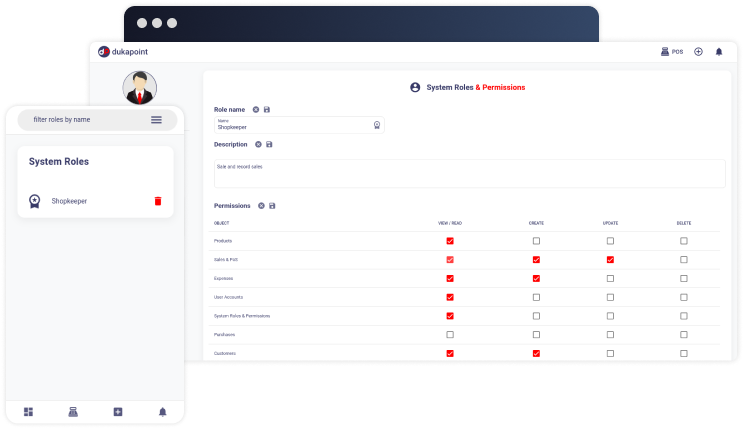Click the Description text area
The width and height of the screenshot is (744, 429).
point(470,174)
